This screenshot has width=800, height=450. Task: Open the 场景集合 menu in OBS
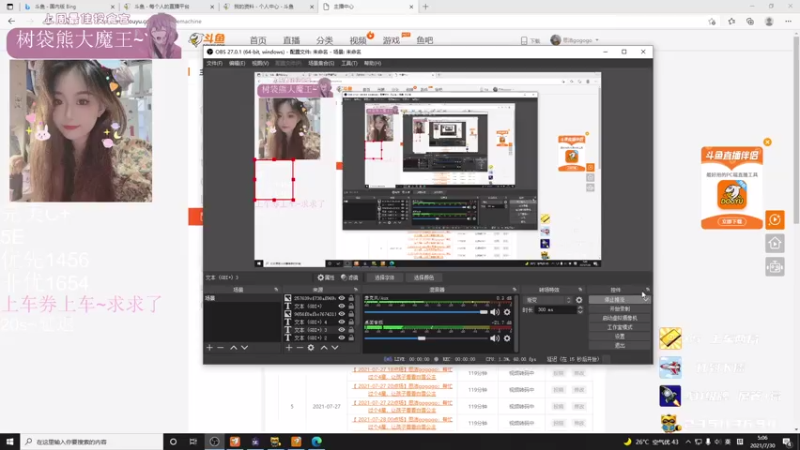(321, 63)
